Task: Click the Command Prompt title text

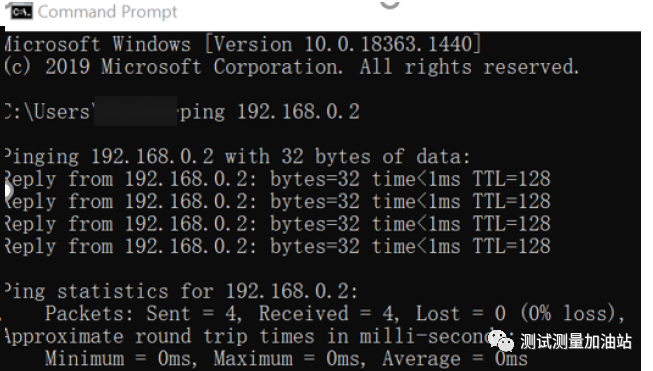Action: click(x=107, y=12)
